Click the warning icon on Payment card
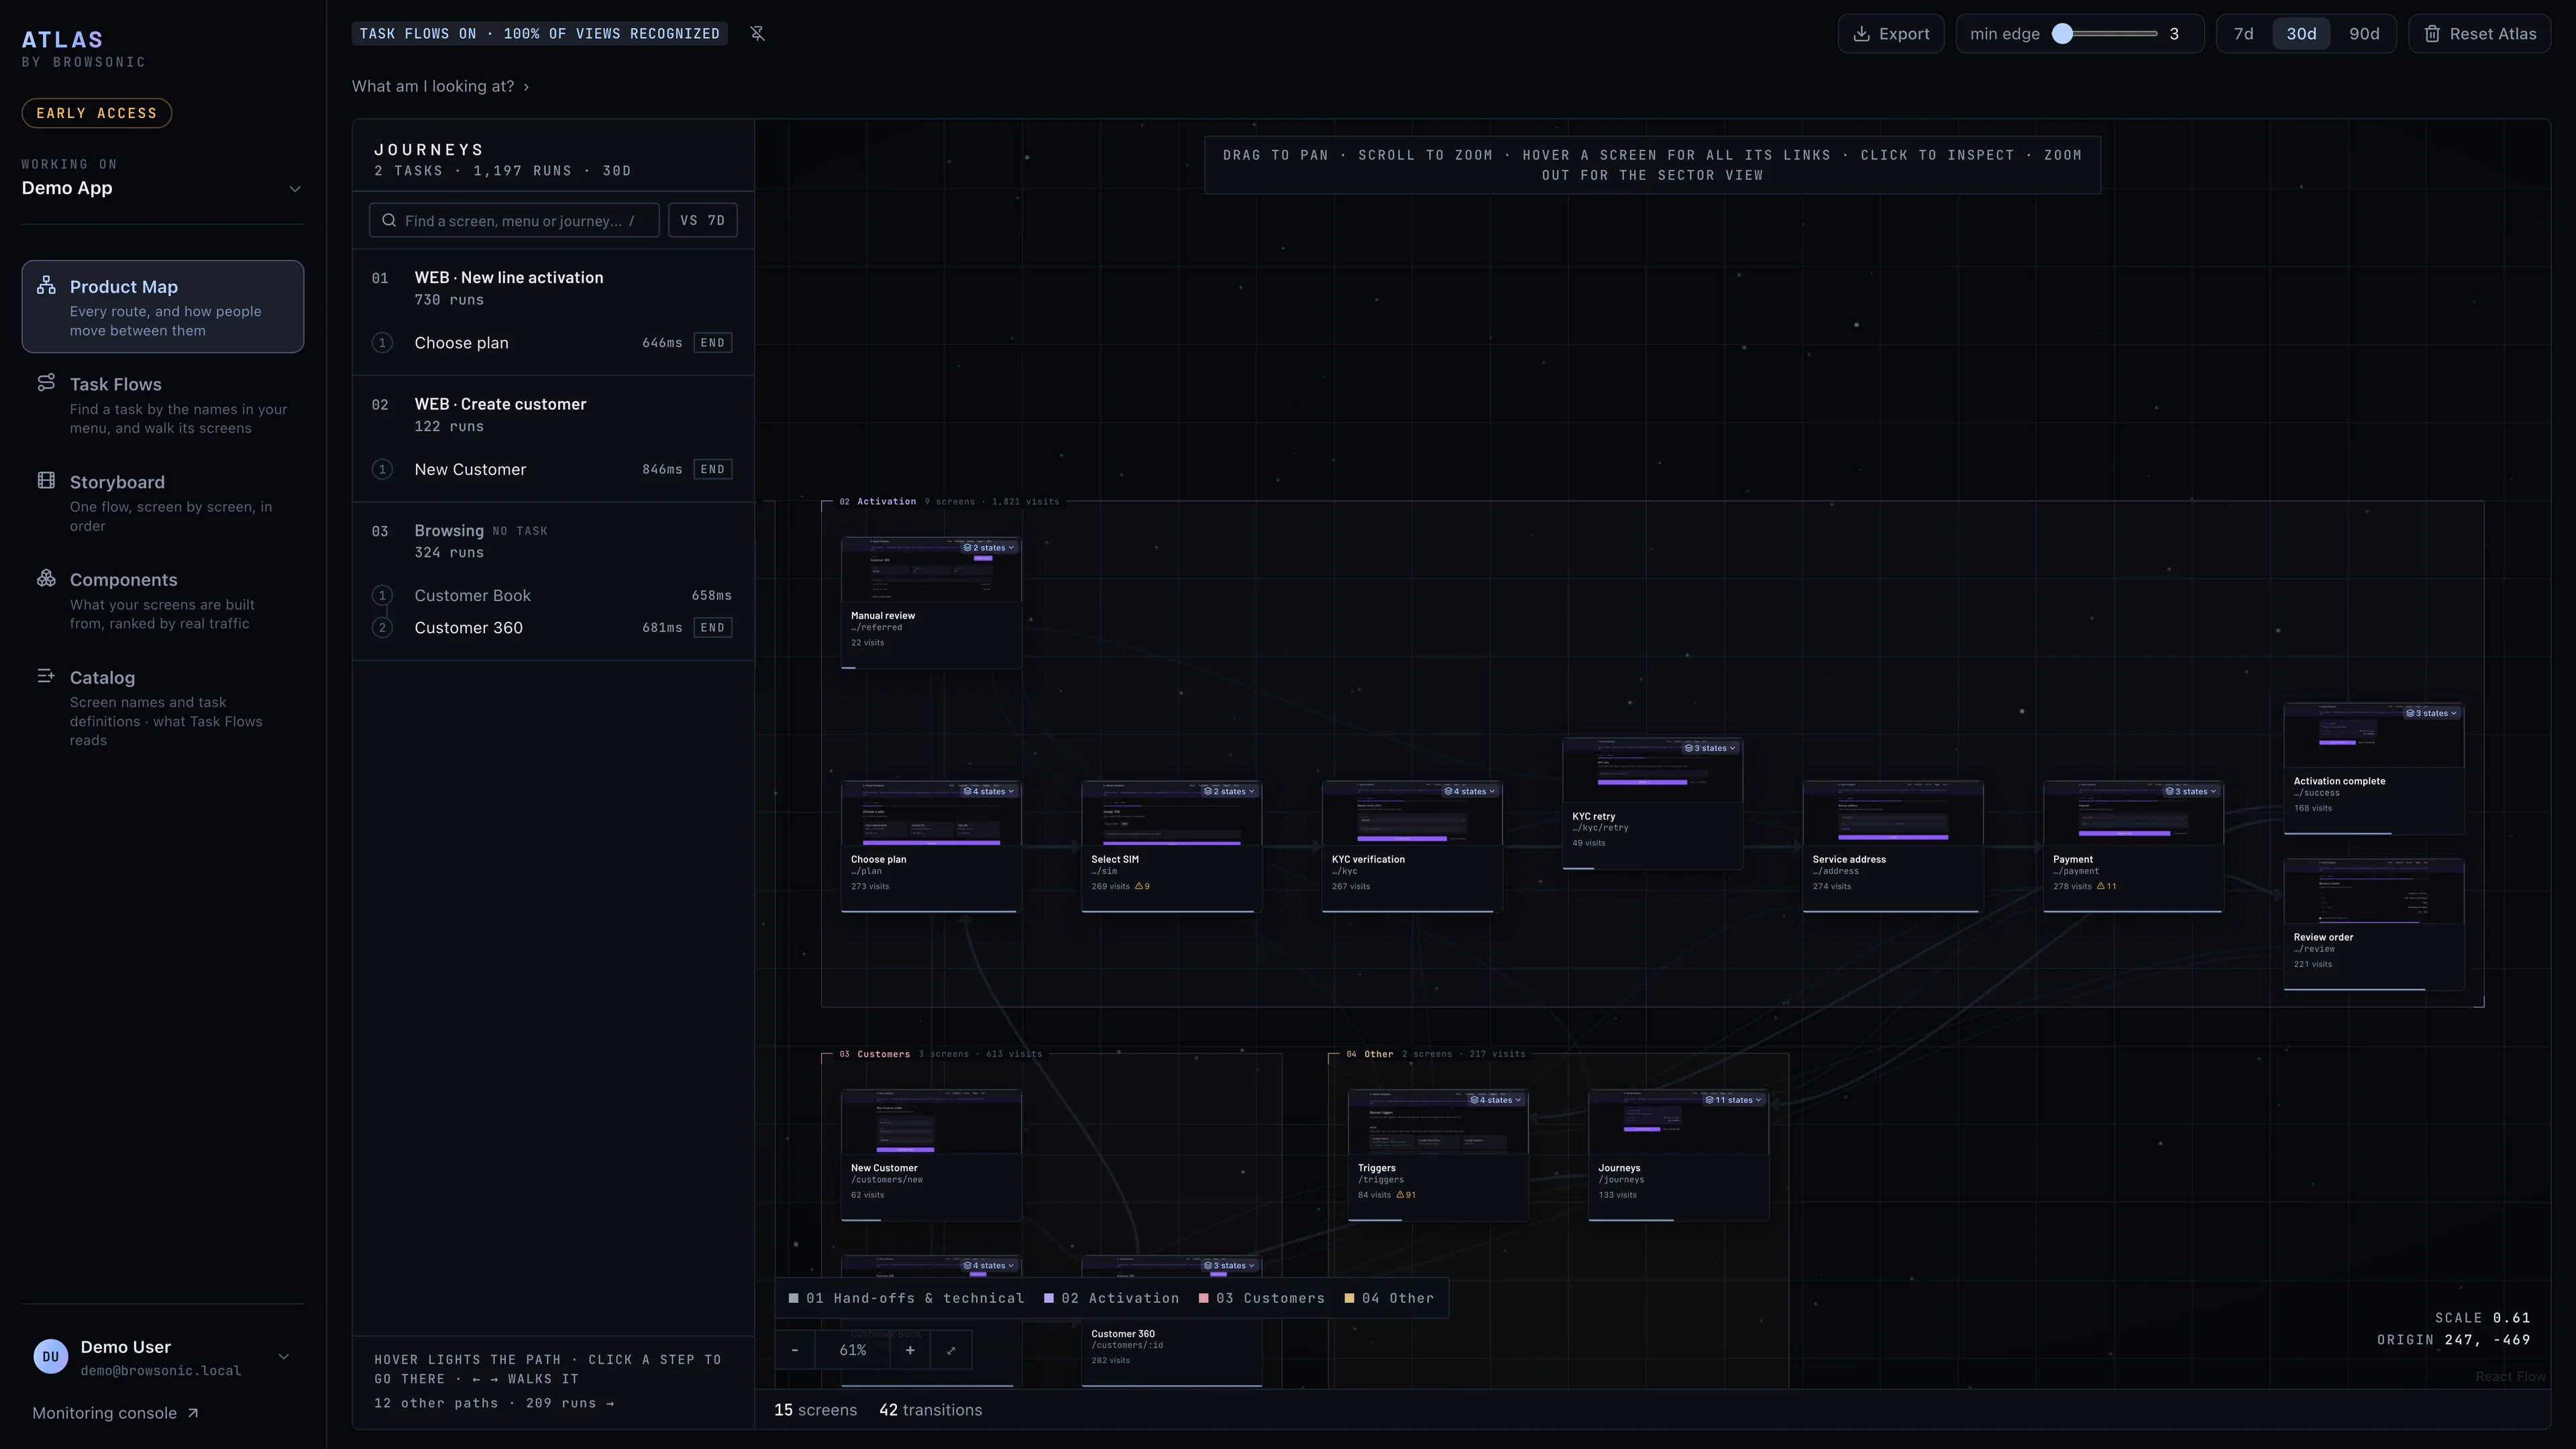The height and width of the screenshot is (1449, 2576). (2101, 887)
